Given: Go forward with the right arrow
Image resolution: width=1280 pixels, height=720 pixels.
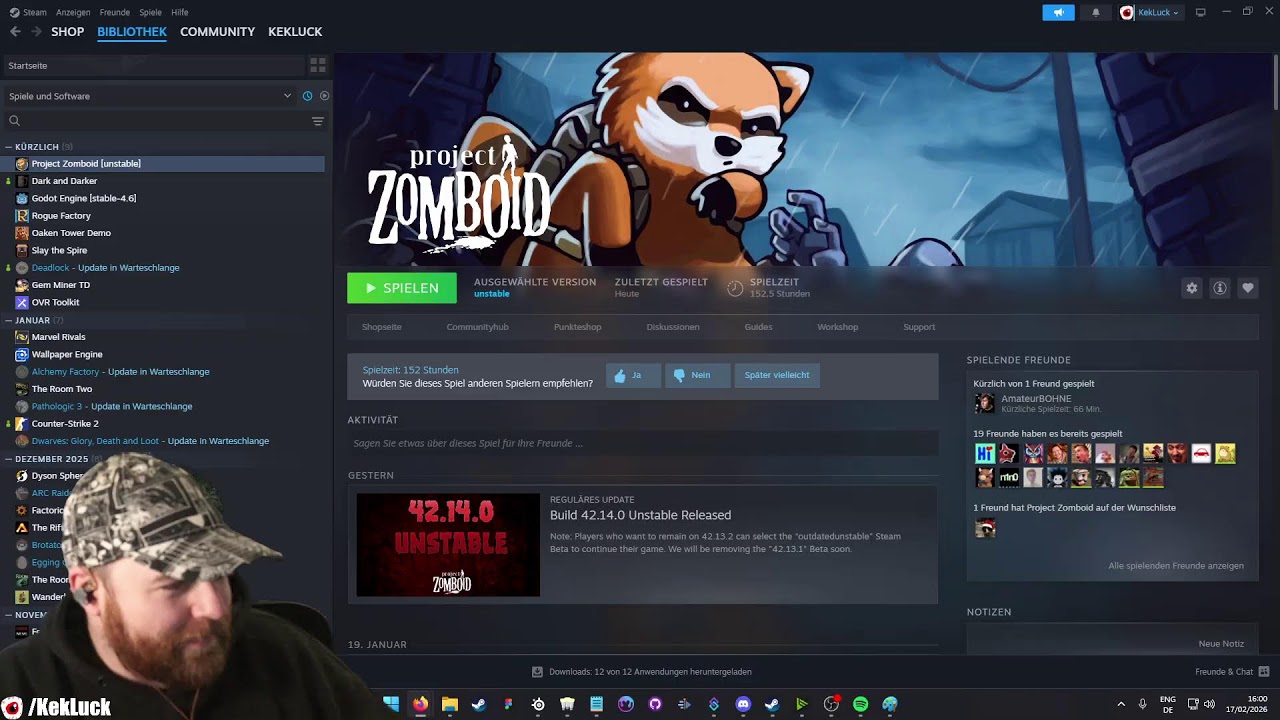Looking at the screenshot, I should 36,32.
